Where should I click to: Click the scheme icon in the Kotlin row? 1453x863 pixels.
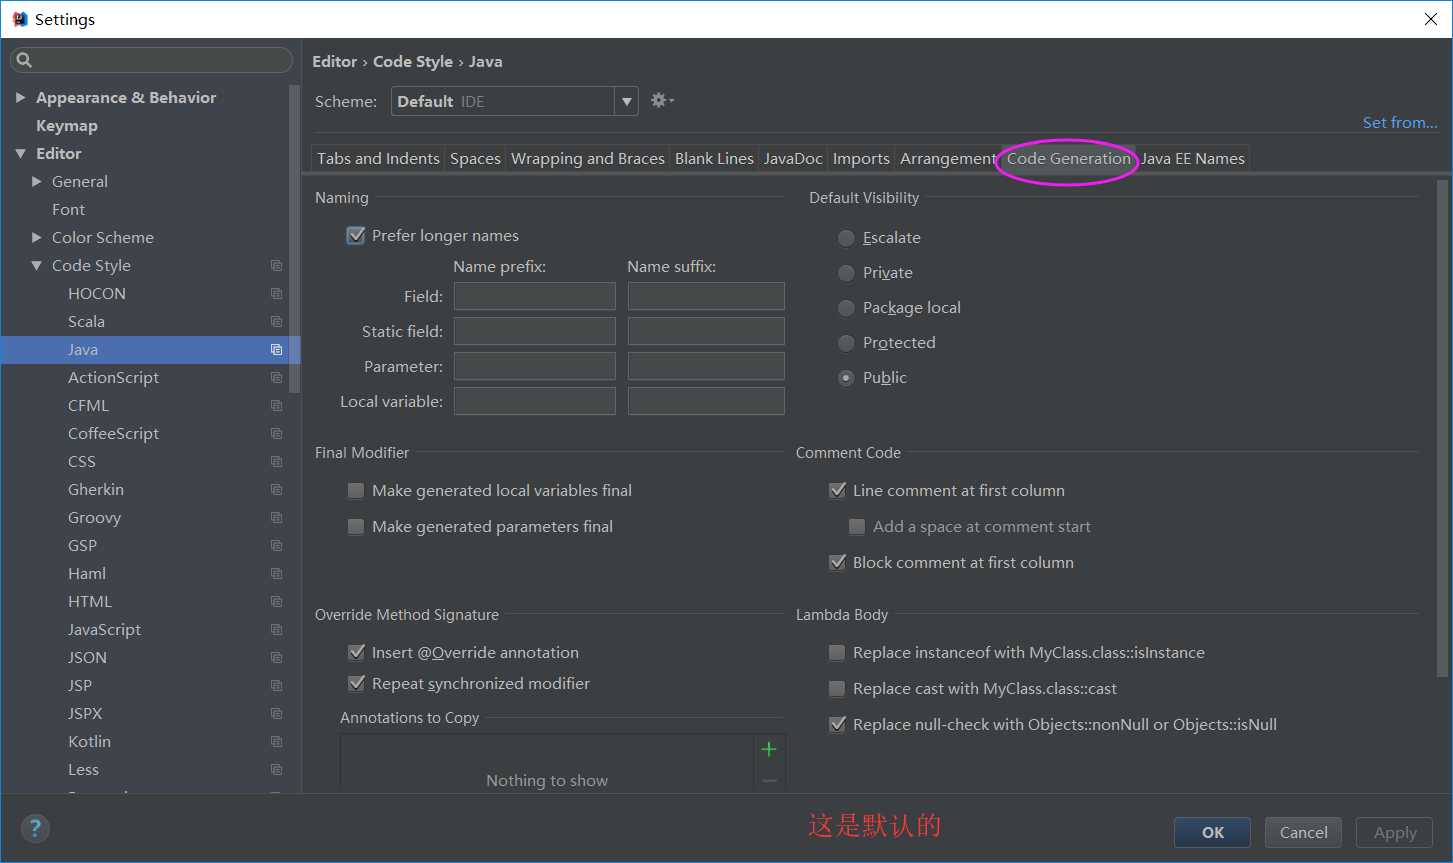pos(277,741)
